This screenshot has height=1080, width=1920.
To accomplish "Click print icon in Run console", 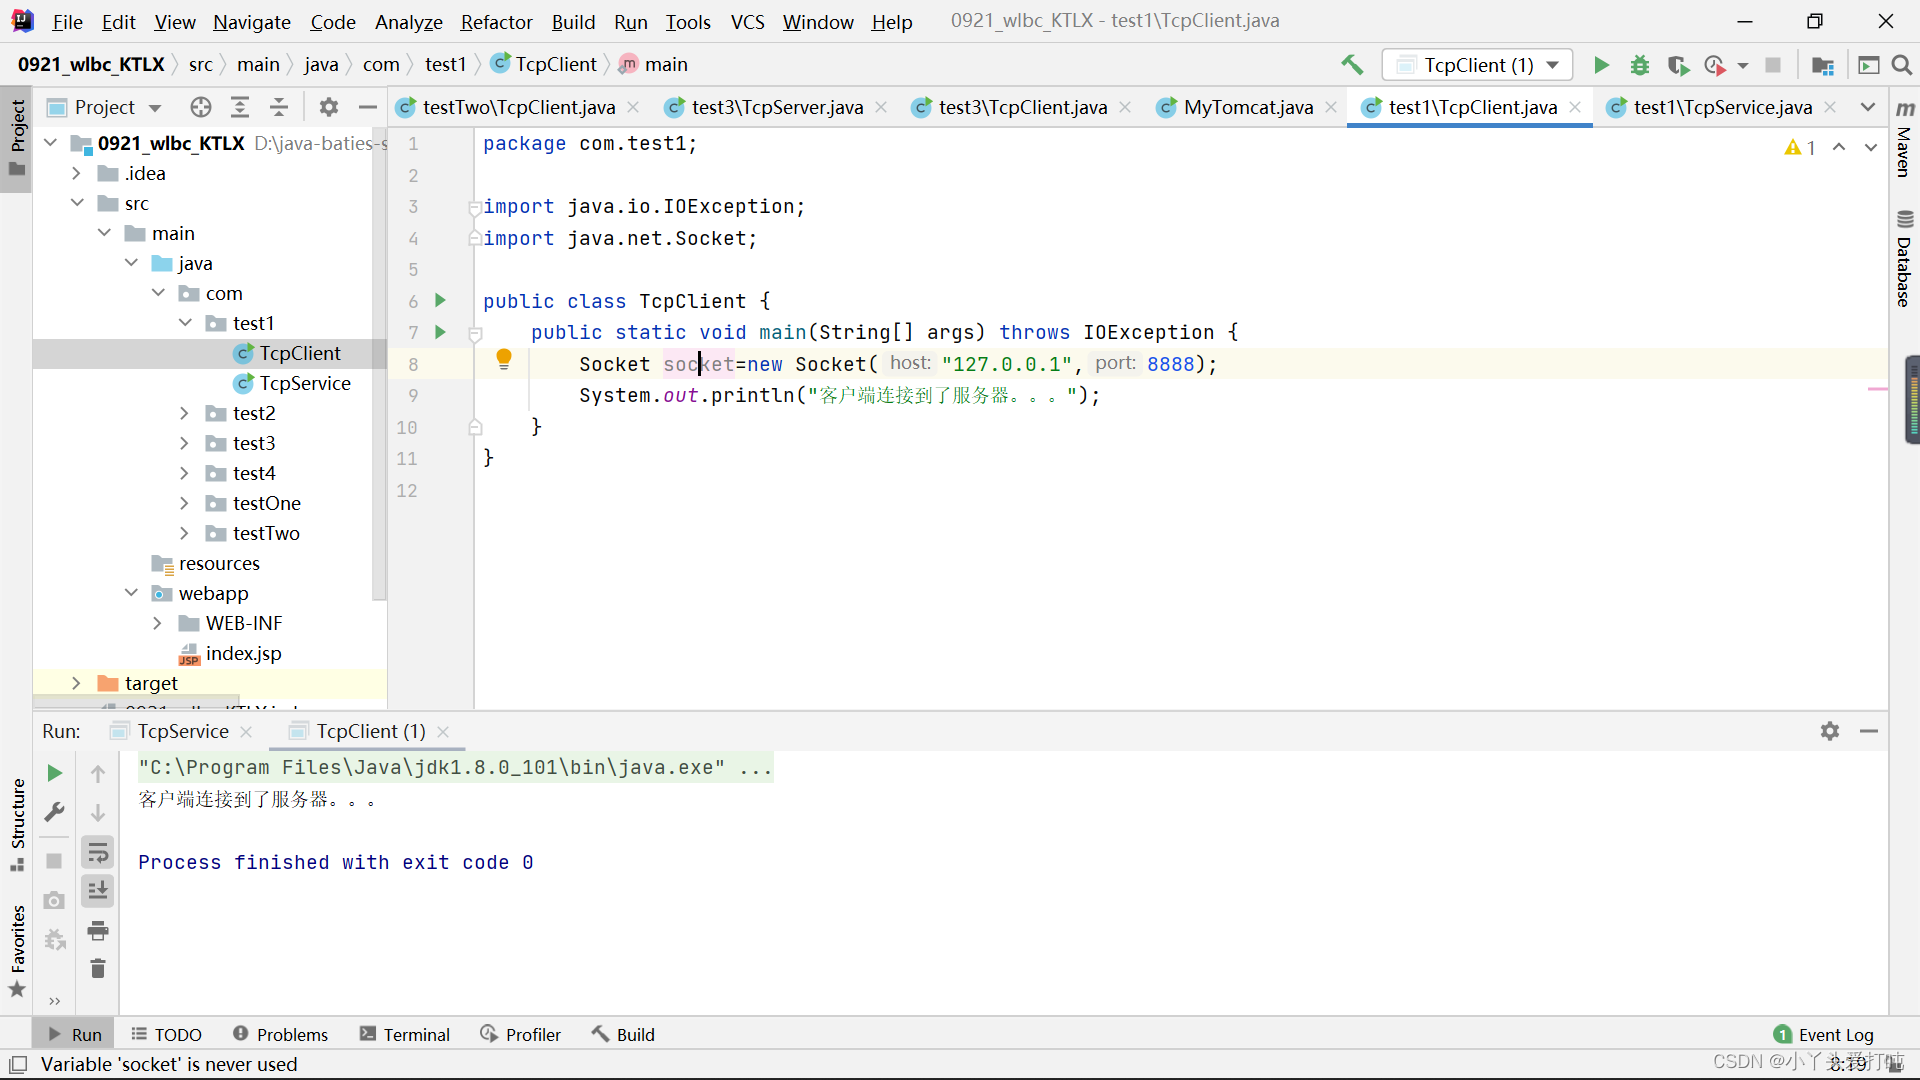I will [x=98, y=930].
